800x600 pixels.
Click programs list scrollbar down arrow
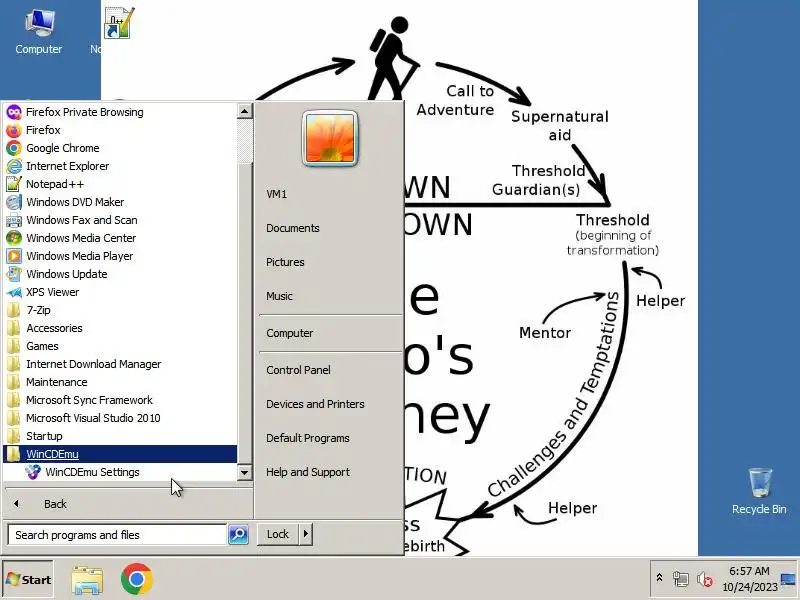pos(244,473)
